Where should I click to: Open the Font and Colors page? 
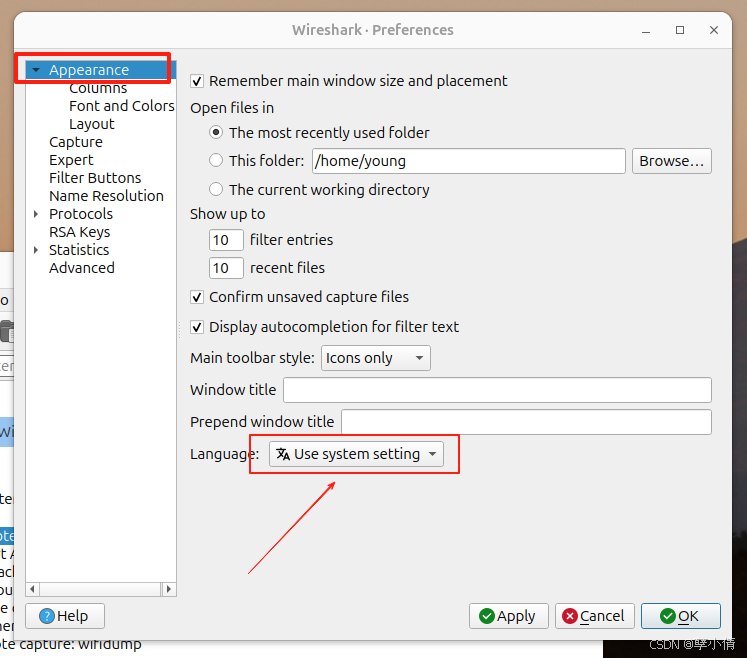(x=122, y=106)
